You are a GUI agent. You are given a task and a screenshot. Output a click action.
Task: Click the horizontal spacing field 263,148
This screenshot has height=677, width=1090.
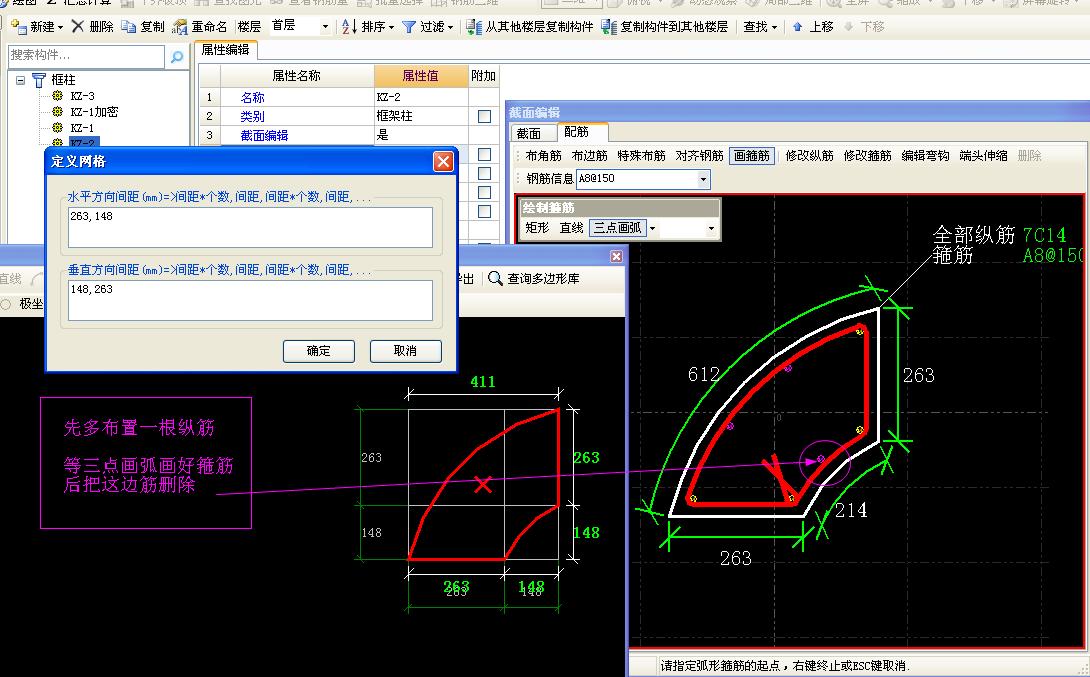(x=250, y=227)
